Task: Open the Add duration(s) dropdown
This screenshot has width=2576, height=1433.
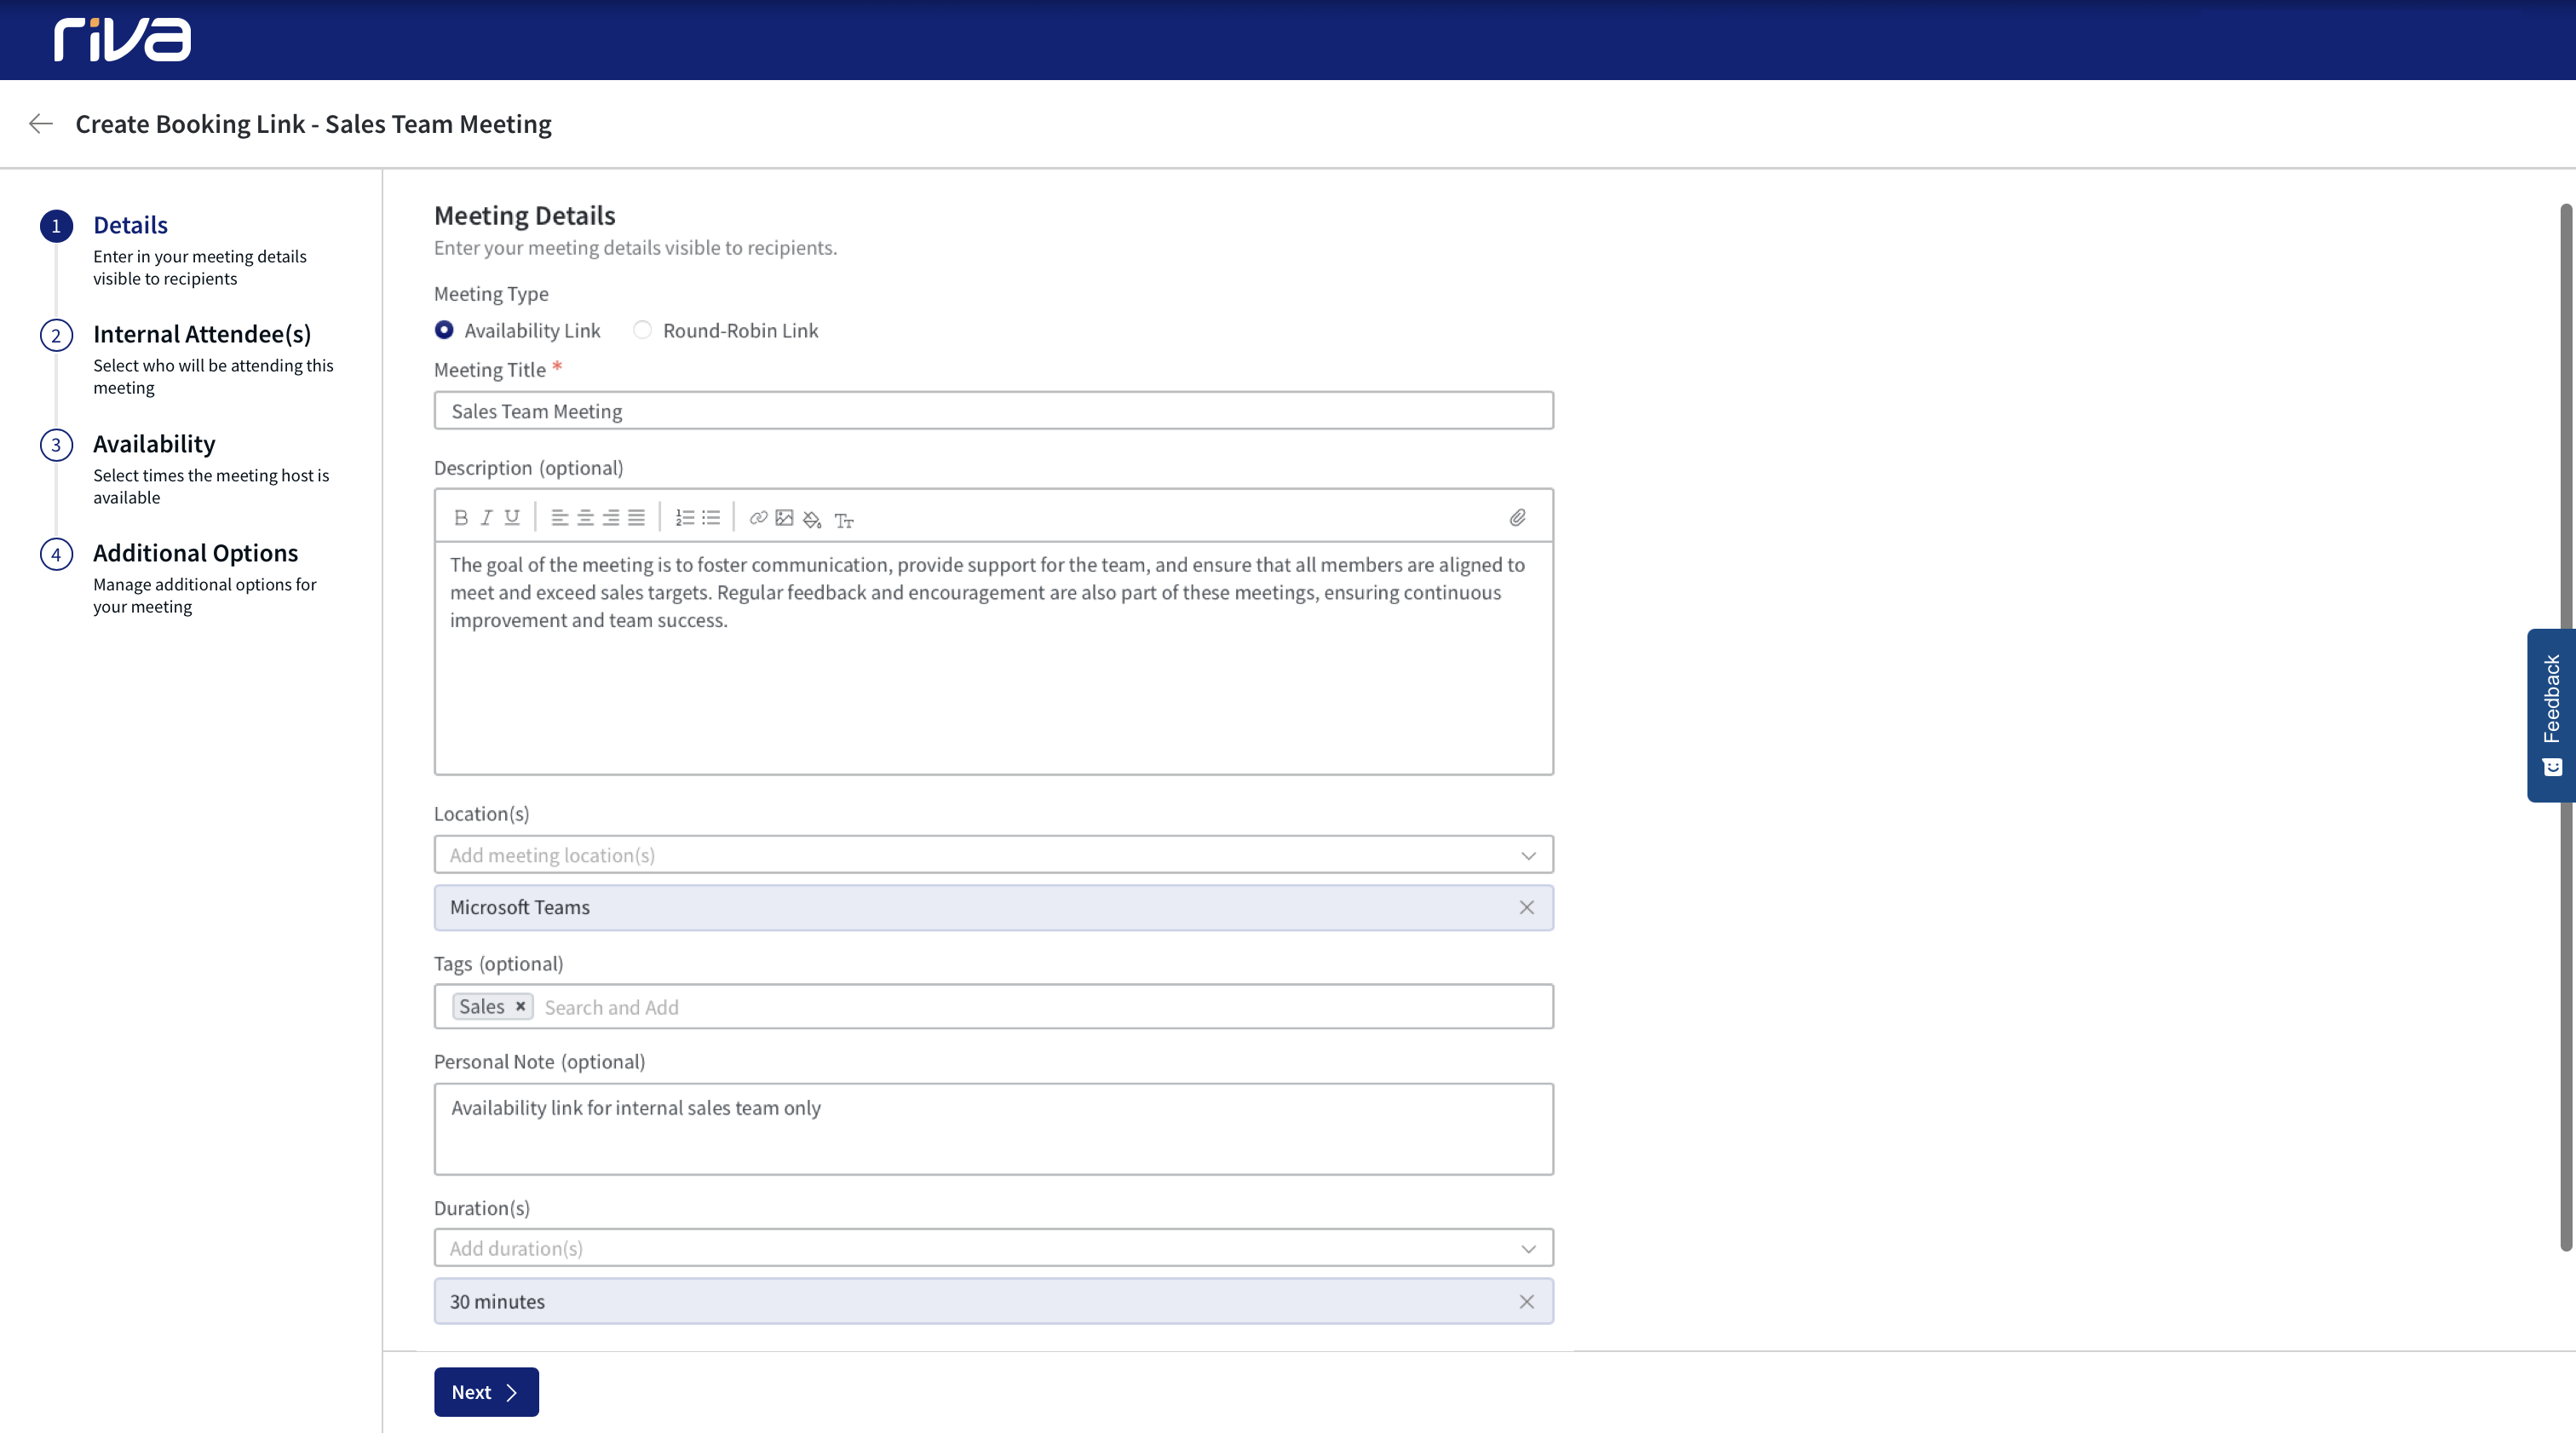Action: [x=993, y=1247]
